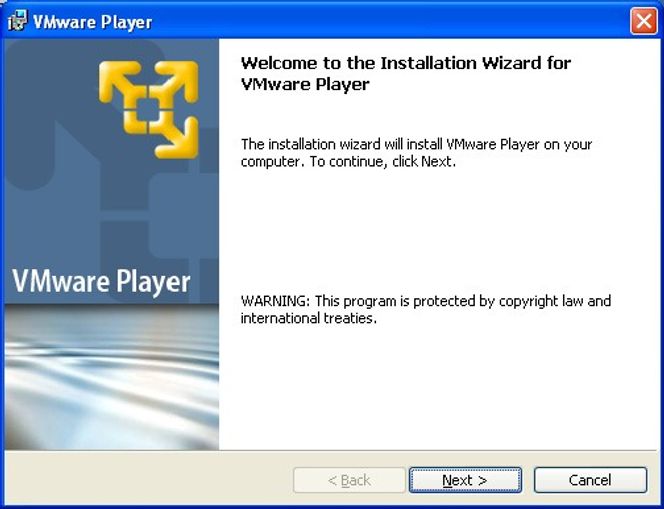Click the 'To continue, click Next' instruction text

point(382,162)
